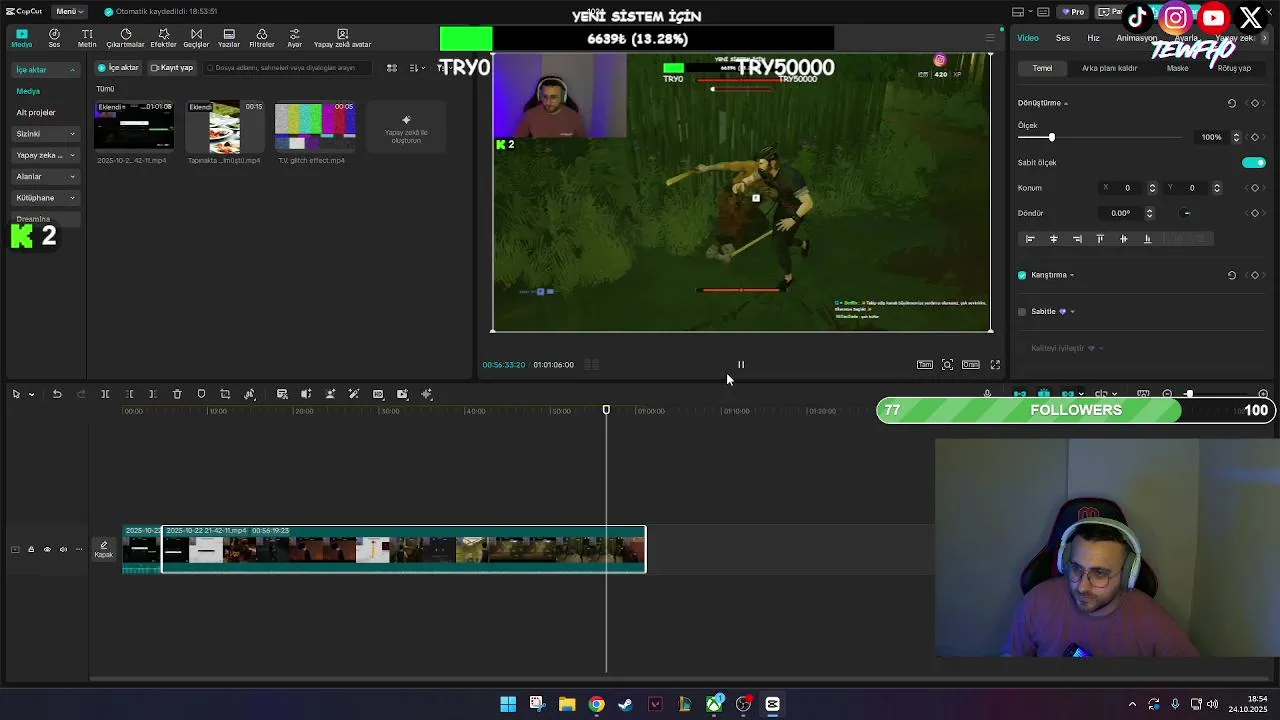Open the media sort order dropdown
This screenshot has width=1280, height=720.
click(x=416, y=68)
